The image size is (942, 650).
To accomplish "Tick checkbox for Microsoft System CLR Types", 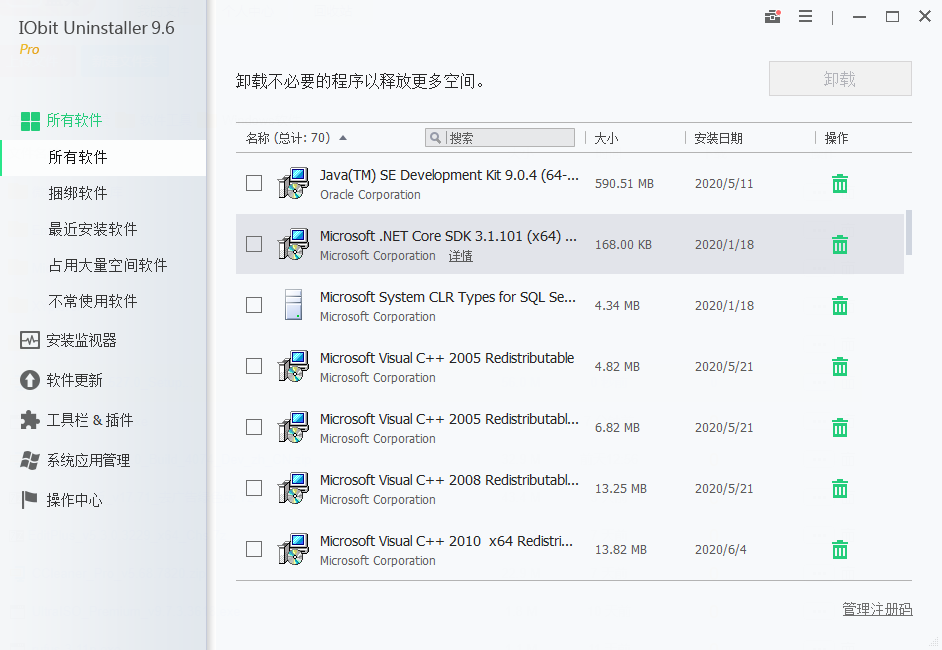I will point(254,305).
